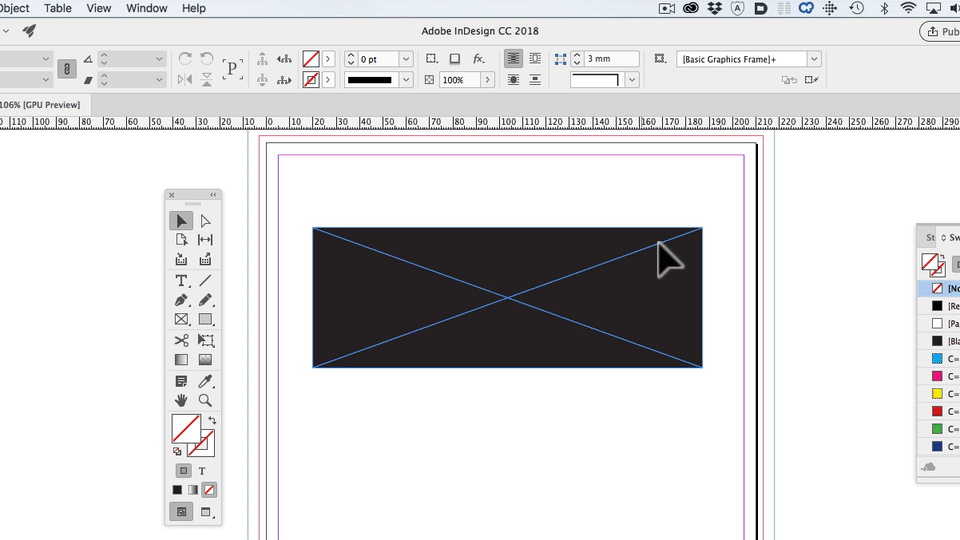Viewport: 960px width, 540px height.
Task: Apply solid color from toolbox
Action: click(x=177, y=490)
